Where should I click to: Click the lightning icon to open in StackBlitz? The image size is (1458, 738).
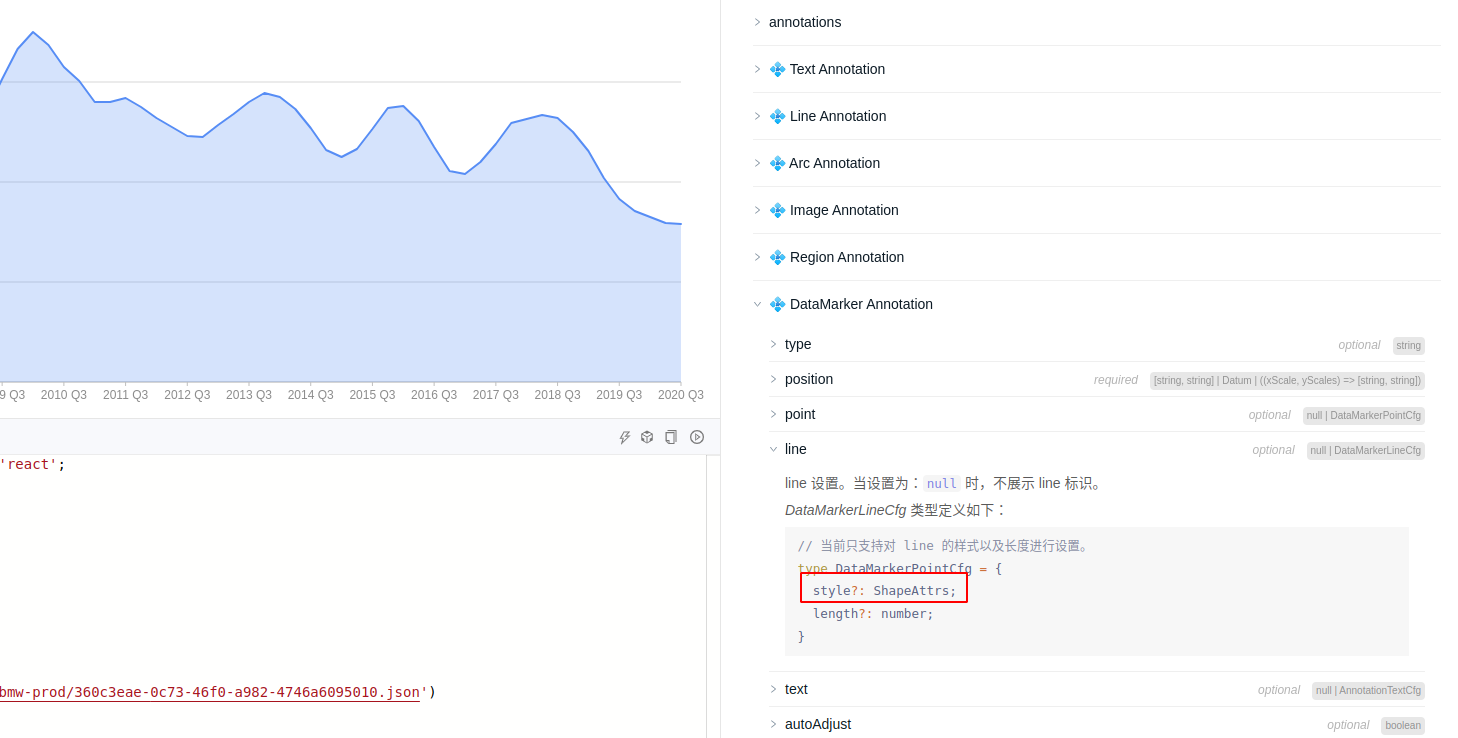point(625,437)
